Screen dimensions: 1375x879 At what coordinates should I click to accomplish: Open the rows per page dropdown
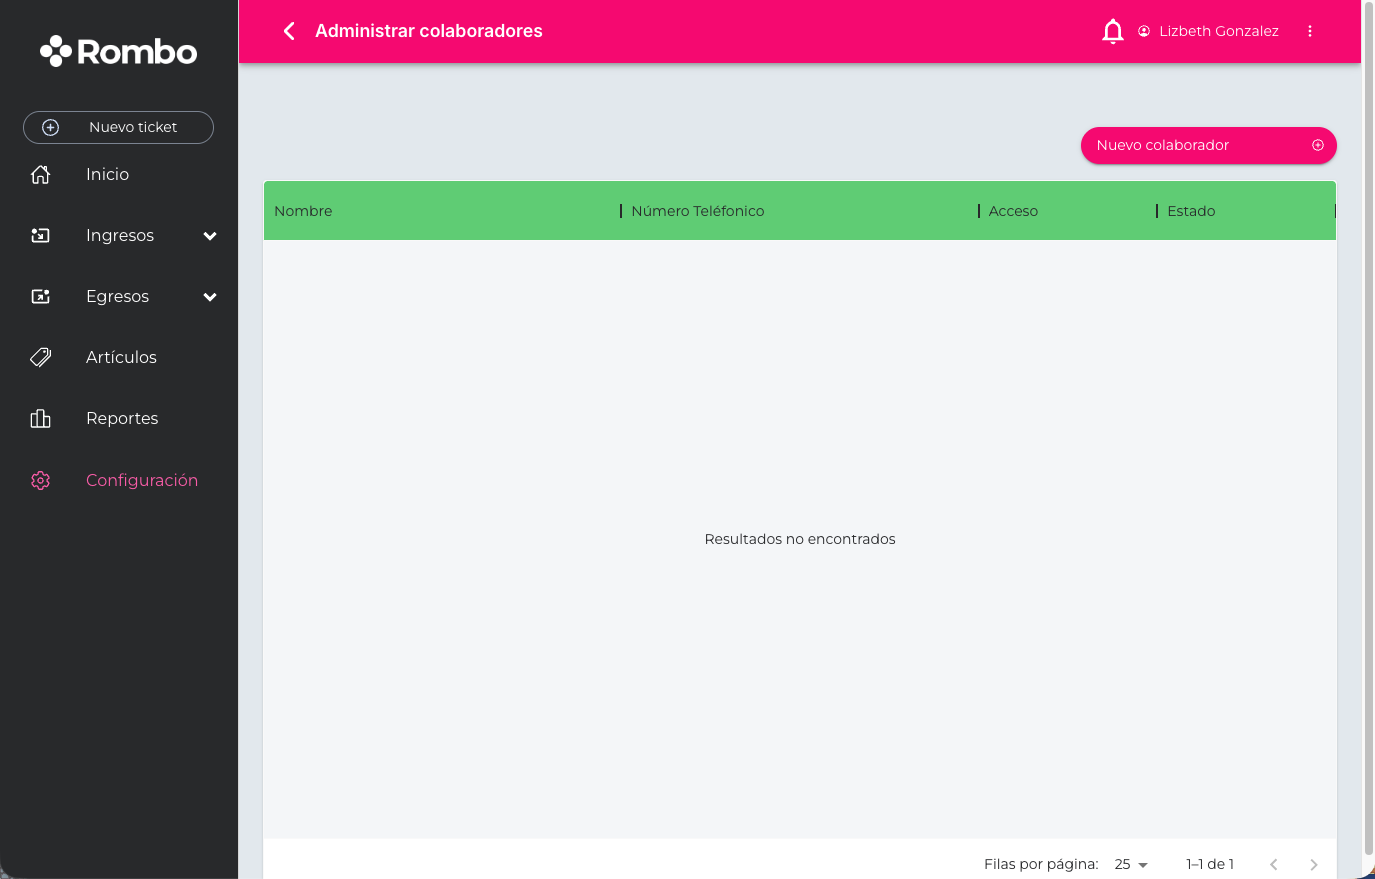(x=1131, y=864)
